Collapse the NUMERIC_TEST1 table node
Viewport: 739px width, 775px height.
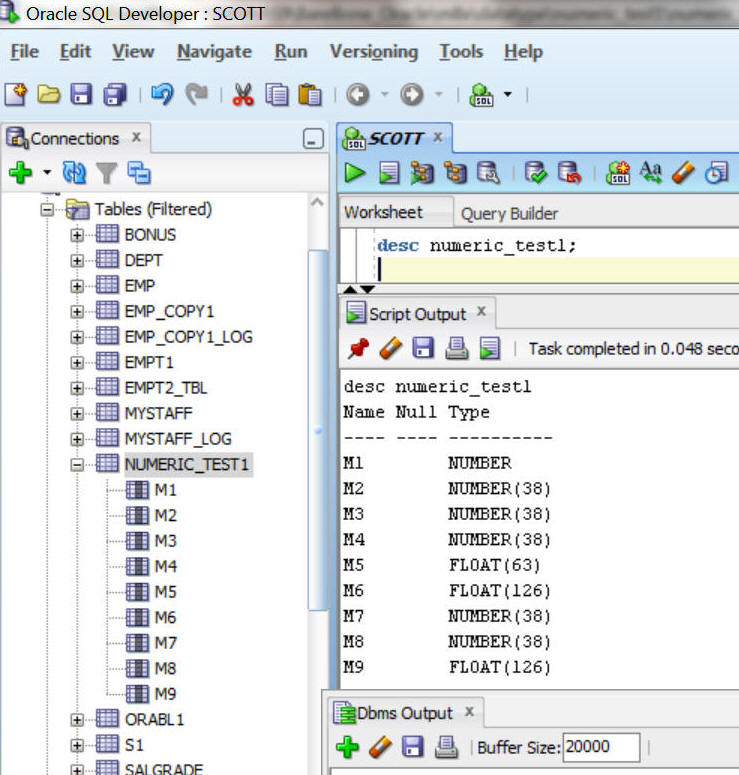pyautogui.click(x=77, y=465)
